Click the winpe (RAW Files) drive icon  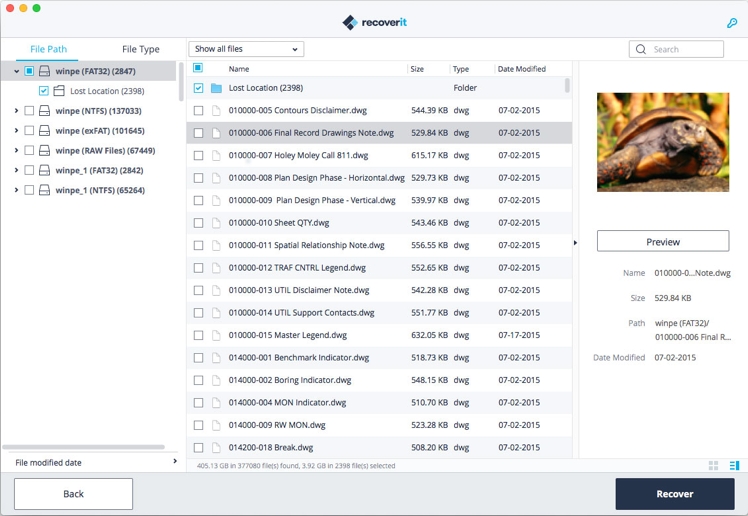pos(44,151)
